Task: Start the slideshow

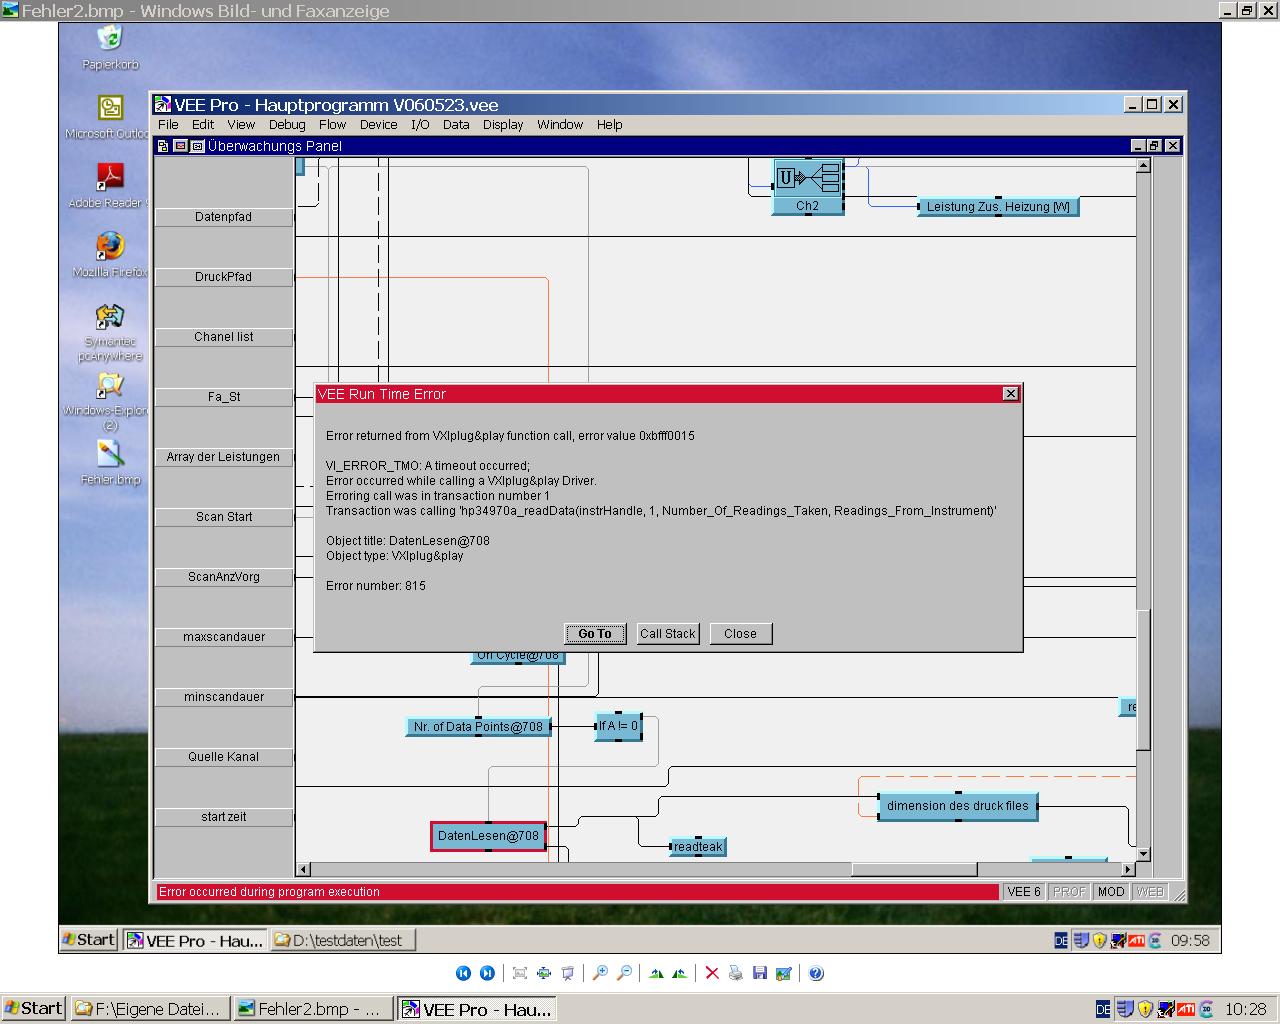Action: coord(568,973)
